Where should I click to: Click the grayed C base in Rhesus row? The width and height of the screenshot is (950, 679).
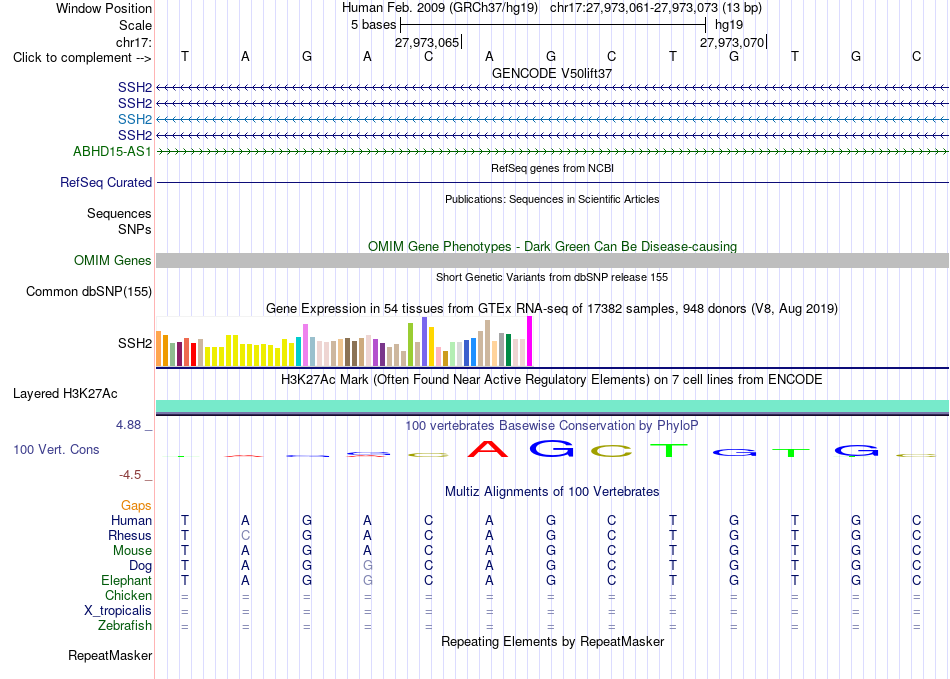coord(245,535)
